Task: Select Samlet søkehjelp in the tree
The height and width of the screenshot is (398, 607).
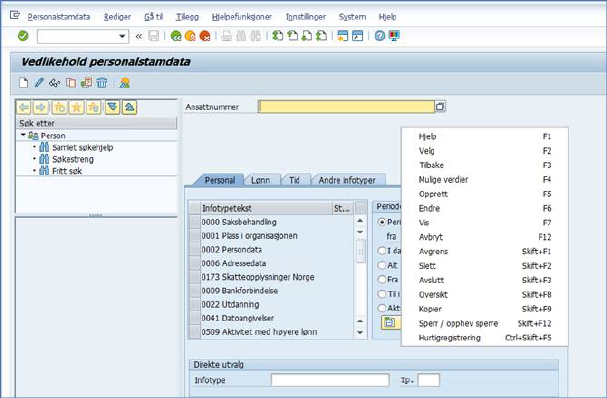Action: 82,148
